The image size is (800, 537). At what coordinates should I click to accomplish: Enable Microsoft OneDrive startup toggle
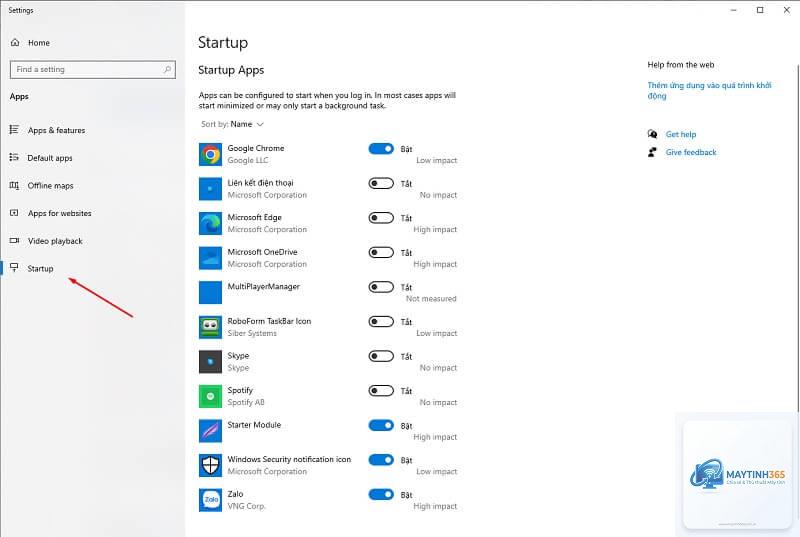381,252
